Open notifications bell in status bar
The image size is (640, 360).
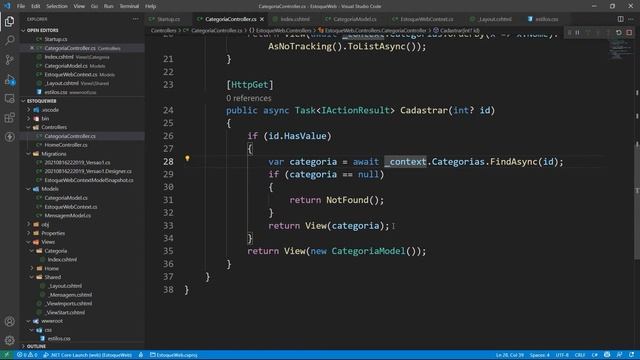632,355
